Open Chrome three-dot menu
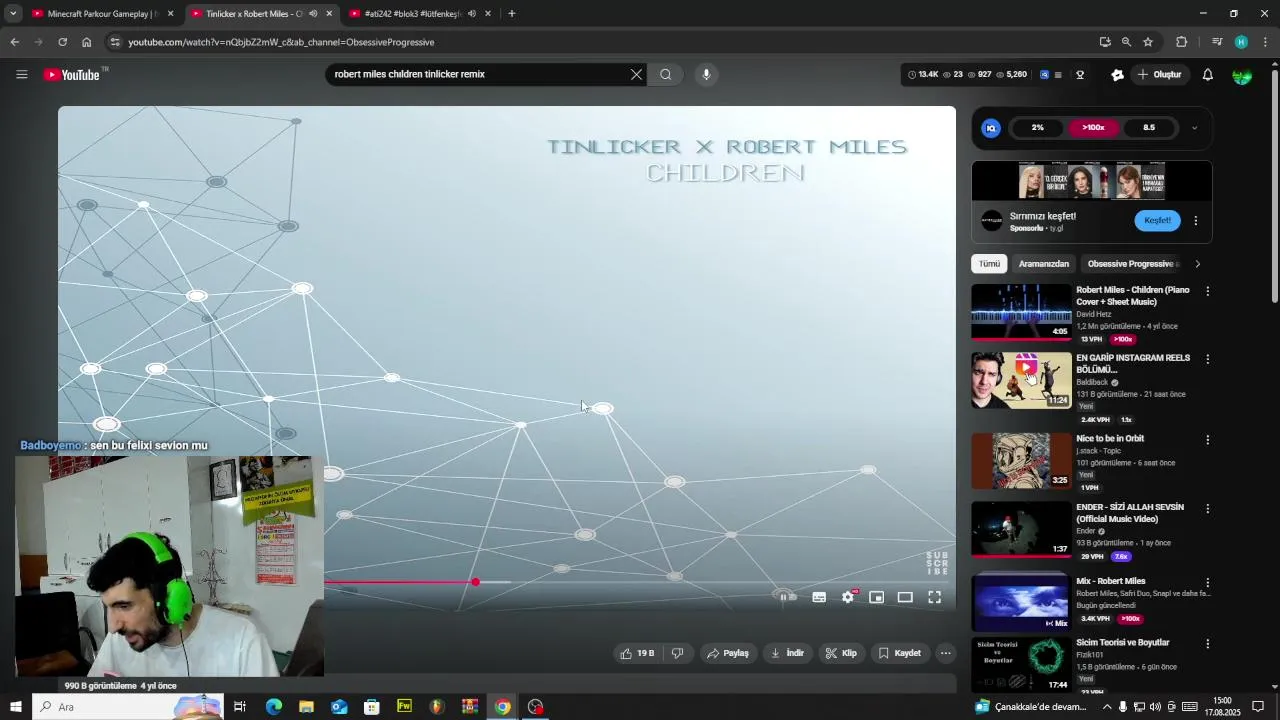This screenshot has height=720, width=1280. click(1266, 42)
